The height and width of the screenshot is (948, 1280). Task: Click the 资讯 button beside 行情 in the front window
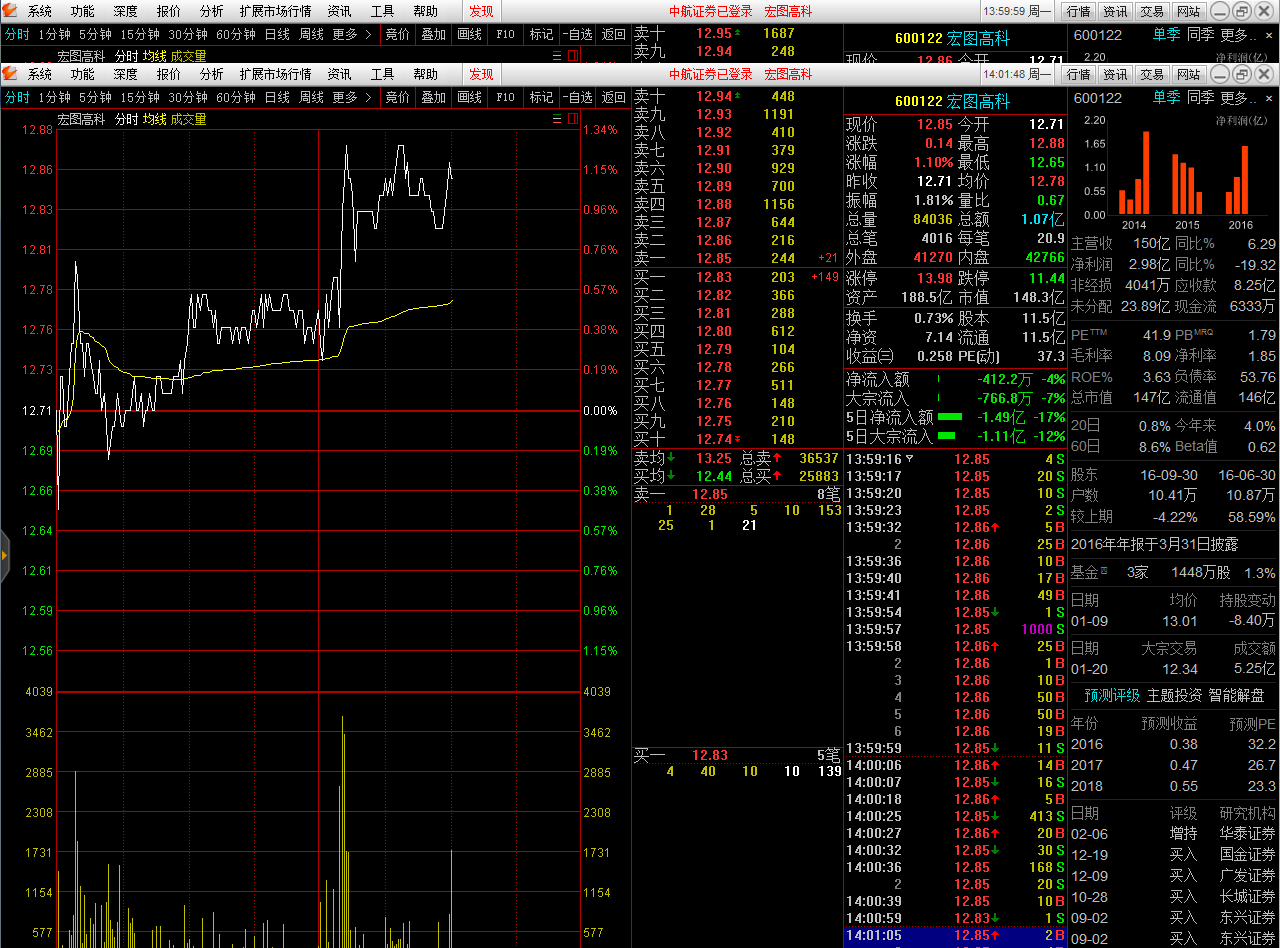tap(1114, 74)
